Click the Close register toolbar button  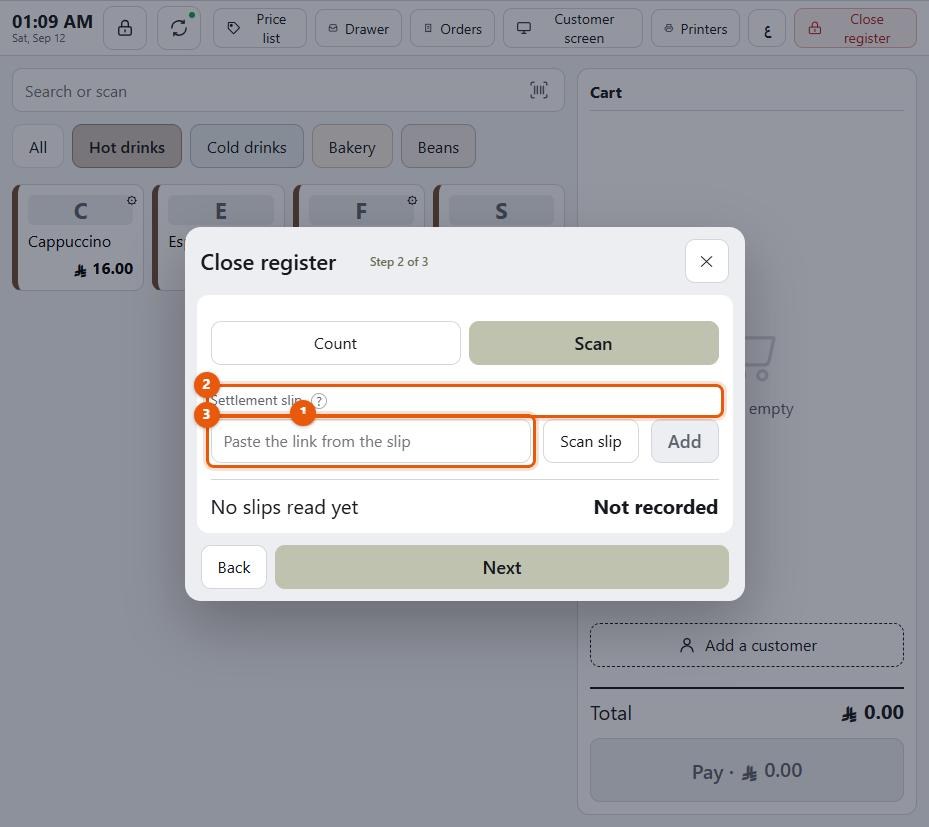tap(856, 28)
